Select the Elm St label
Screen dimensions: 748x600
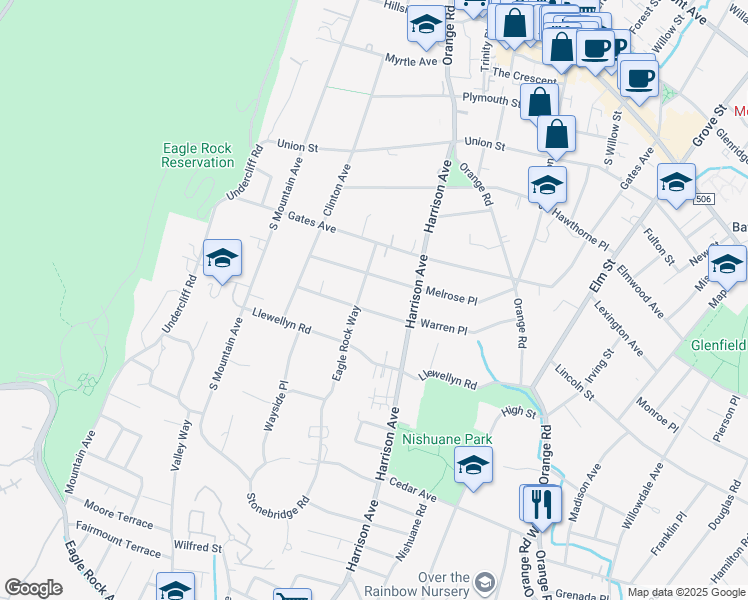click(602, 276)
